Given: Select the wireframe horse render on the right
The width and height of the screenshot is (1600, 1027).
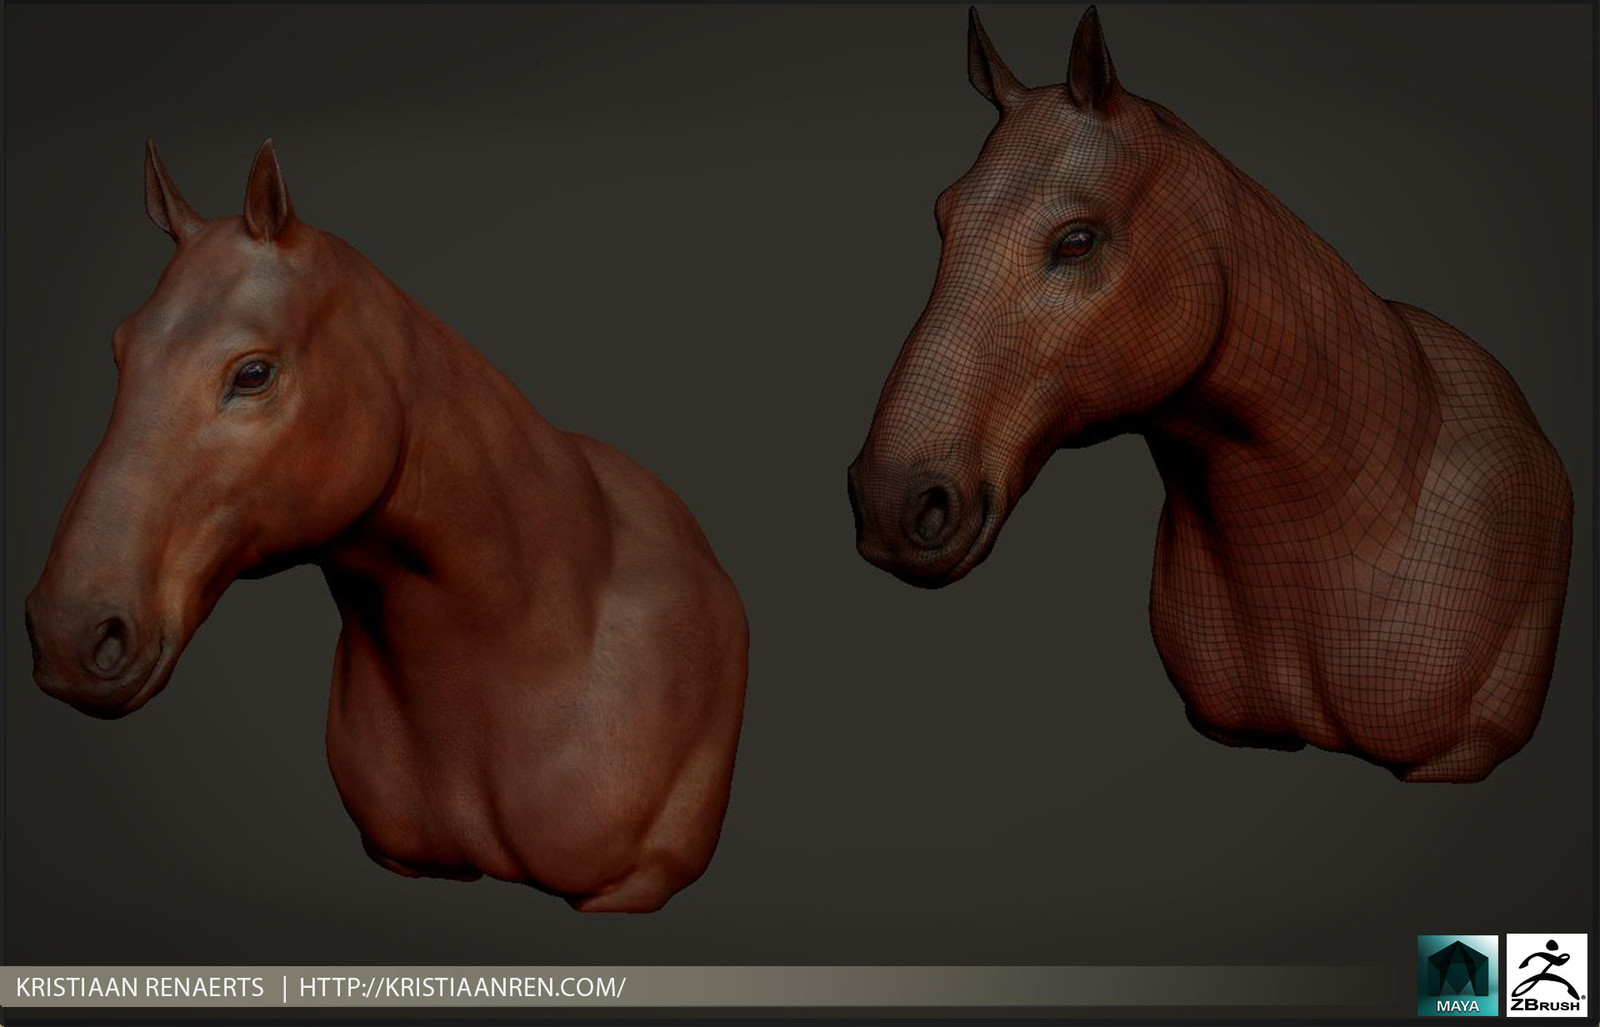Looking at the screenshot, I should point(1210,395).
